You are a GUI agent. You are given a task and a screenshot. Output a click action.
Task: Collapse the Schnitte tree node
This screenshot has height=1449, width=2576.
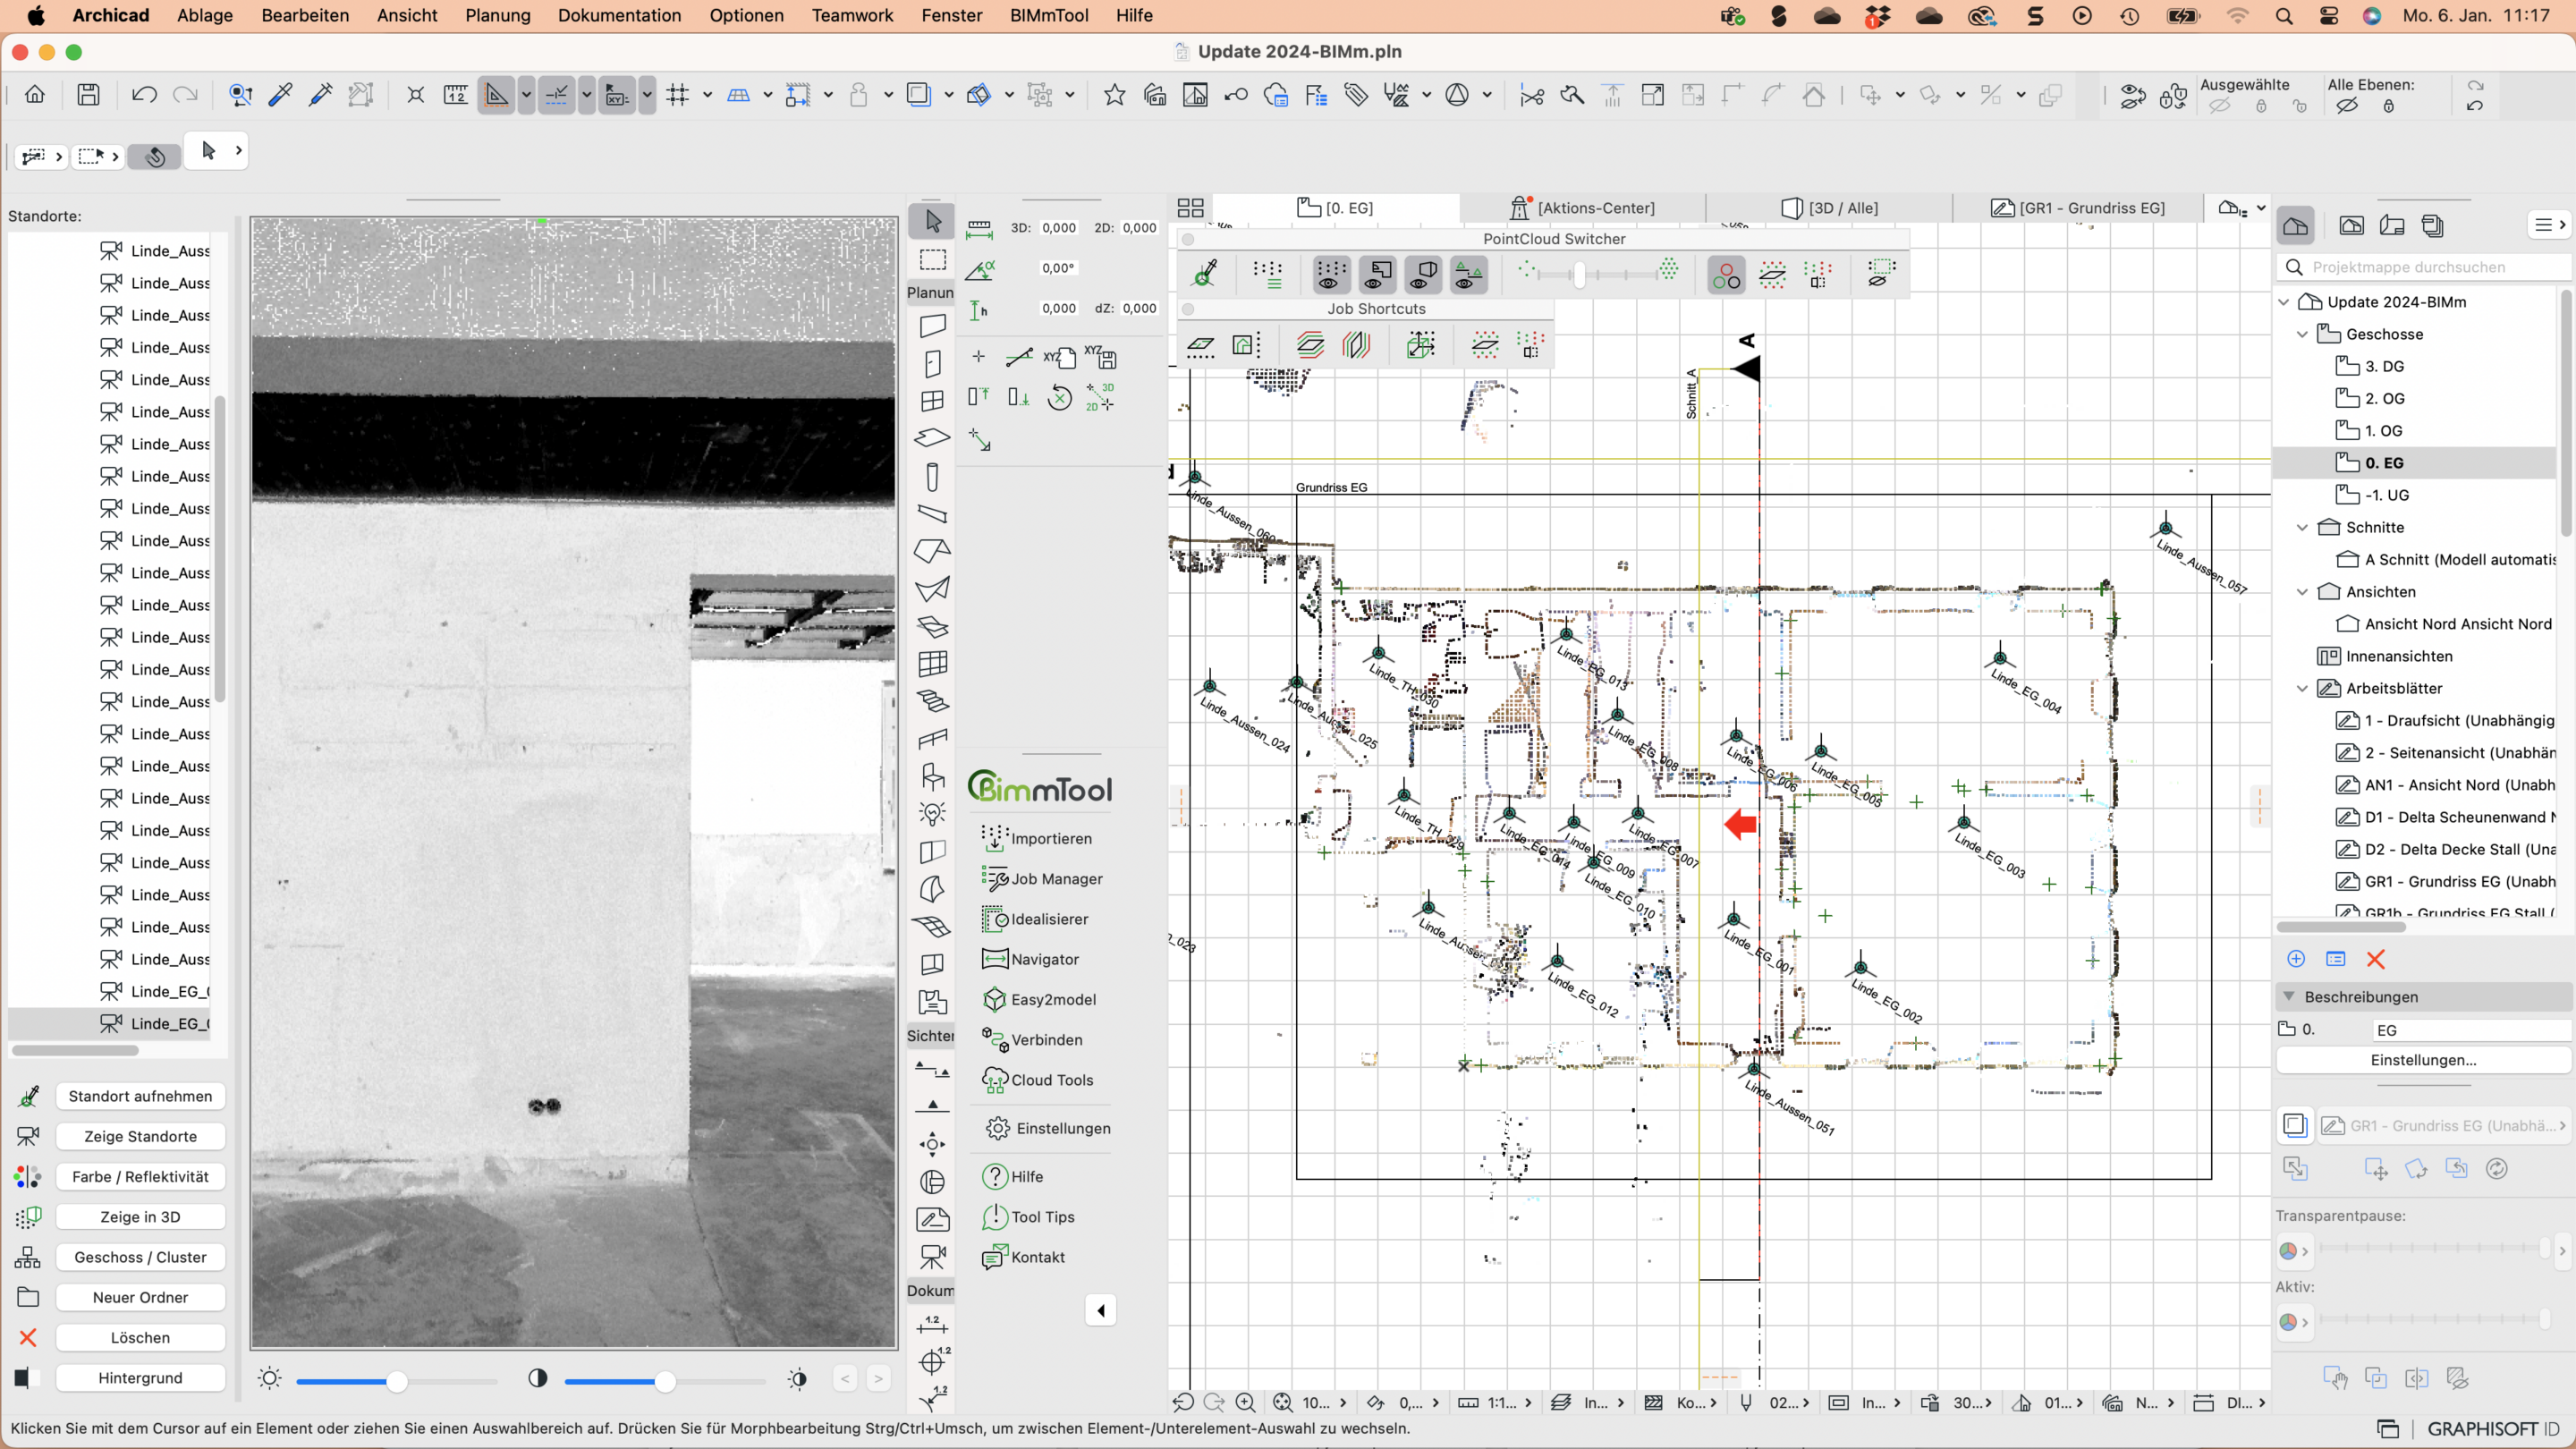(x=2302, y=527)
